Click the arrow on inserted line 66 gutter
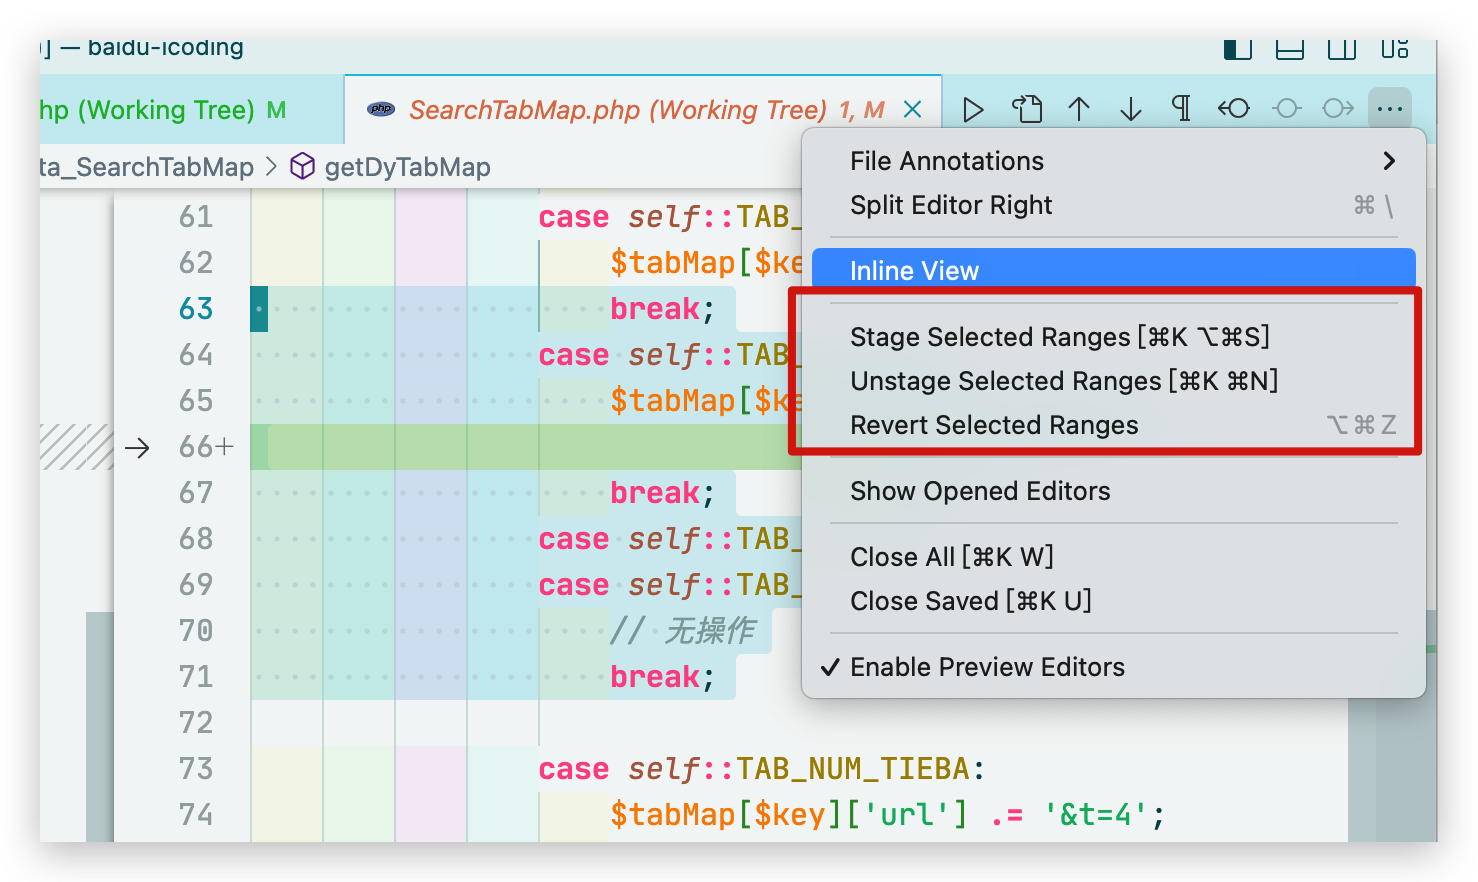Image resolution: width=1478 pixels, height=882 pixels. point(137,447)
